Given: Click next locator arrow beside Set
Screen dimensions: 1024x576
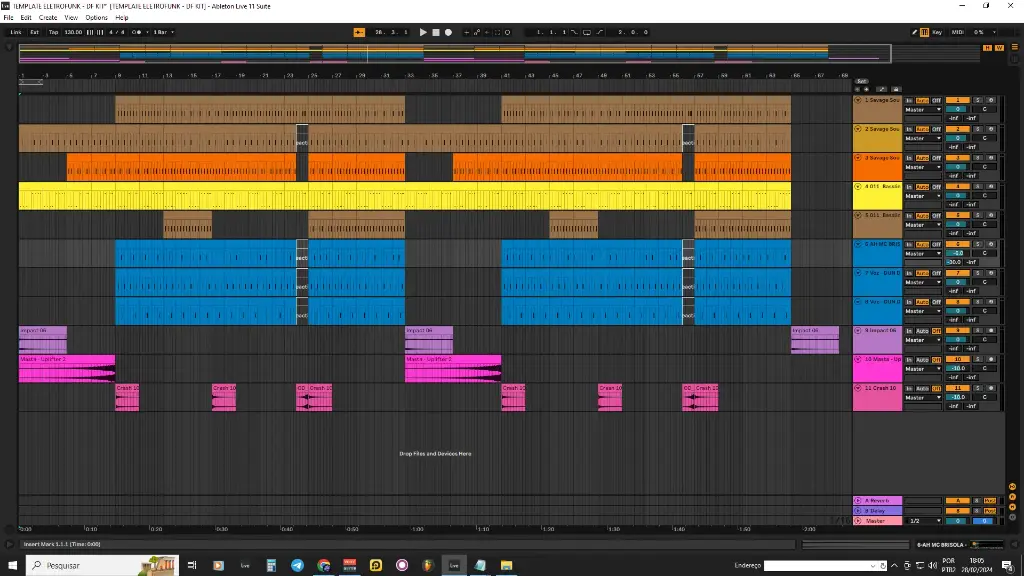Looking at the screenshot, I should tap(867, 89).
